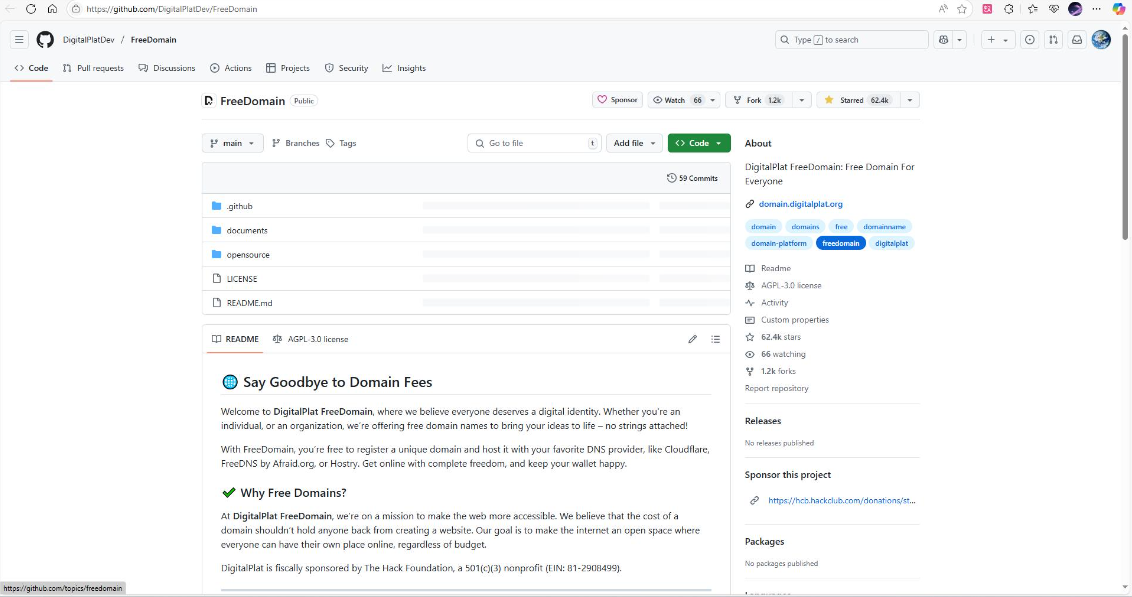The width and height of the screenshot is (1132, 597).
Task: Reload the page with browser refresh icon
Action: tap(30, 9)
